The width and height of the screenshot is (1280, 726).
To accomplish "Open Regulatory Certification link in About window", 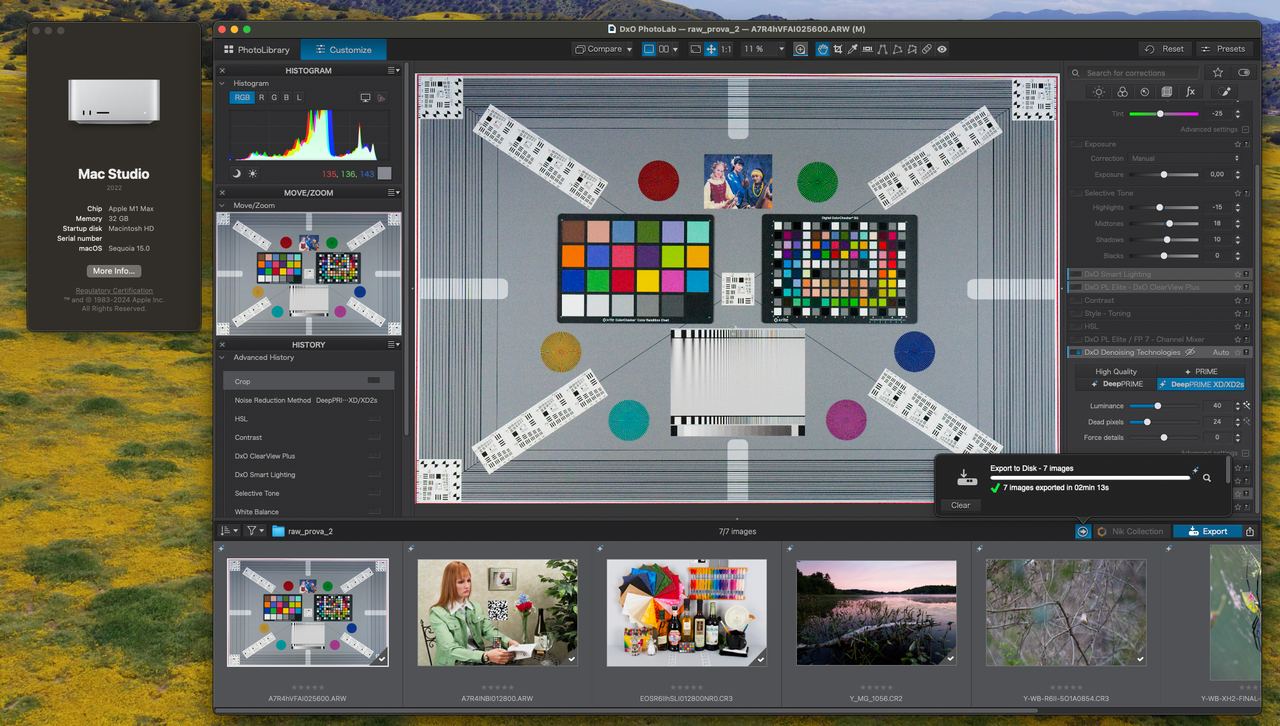I will (x=114, y=291).
